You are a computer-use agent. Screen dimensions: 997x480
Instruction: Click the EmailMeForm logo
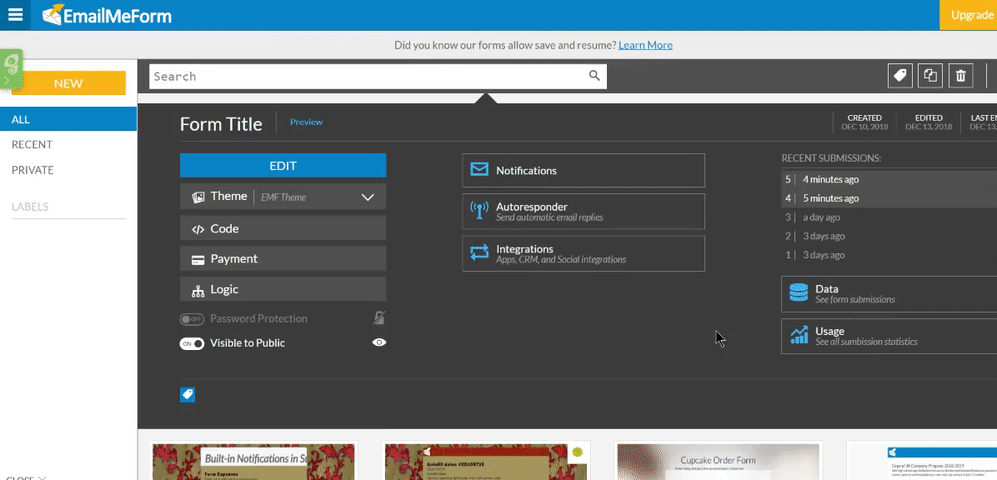tap(107, 15)
